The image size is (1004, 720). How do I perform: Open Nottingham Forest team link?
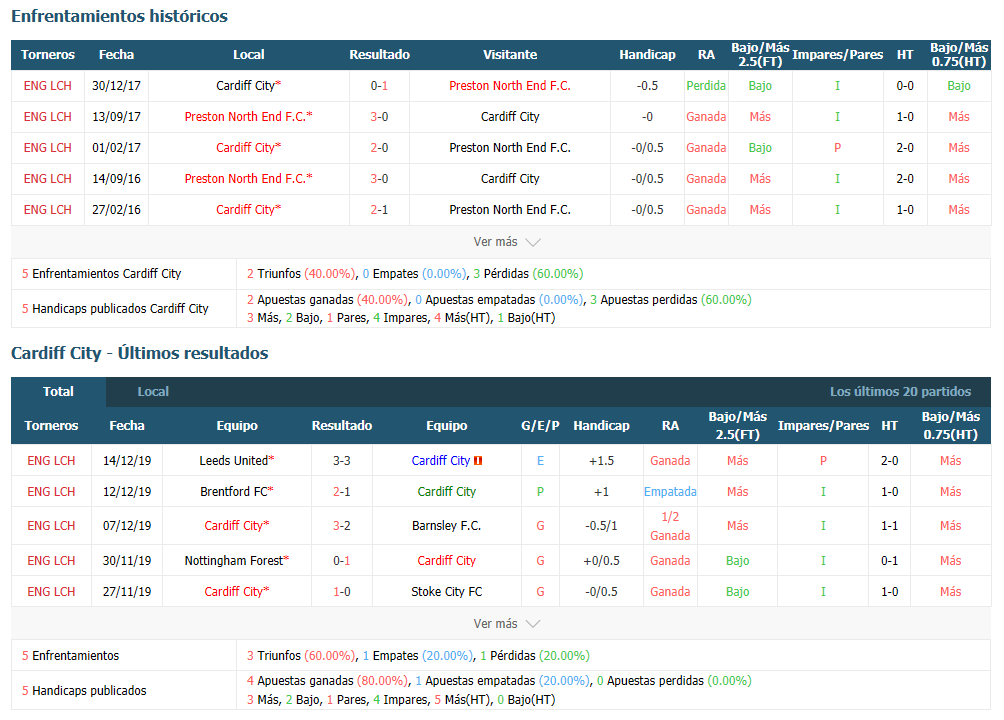click(236, 560)
